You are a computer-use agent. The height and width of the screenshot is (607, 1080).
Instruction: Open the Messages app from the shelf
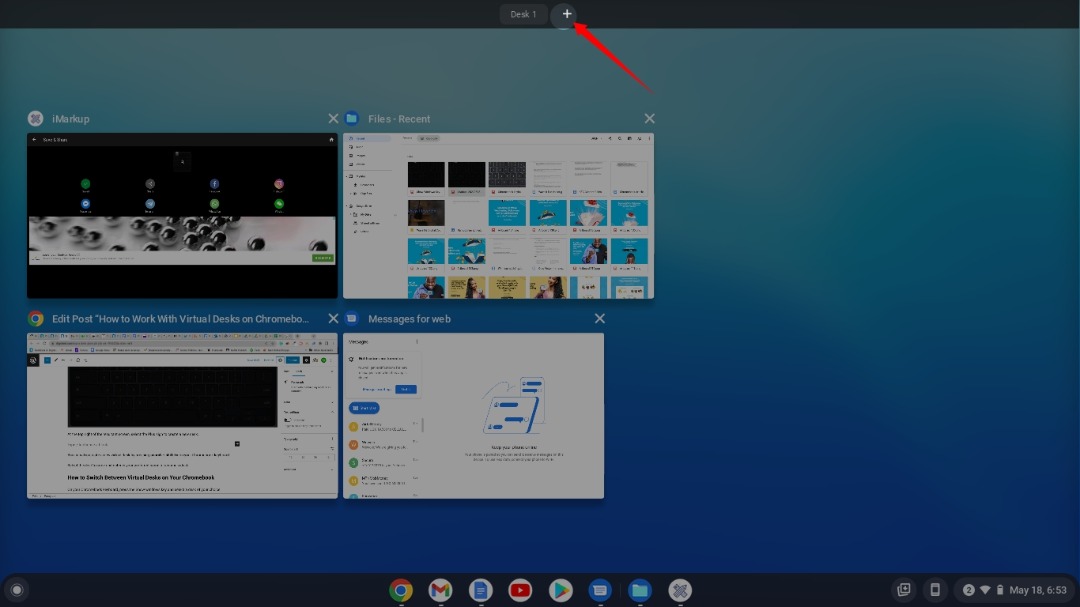point(600,590)
